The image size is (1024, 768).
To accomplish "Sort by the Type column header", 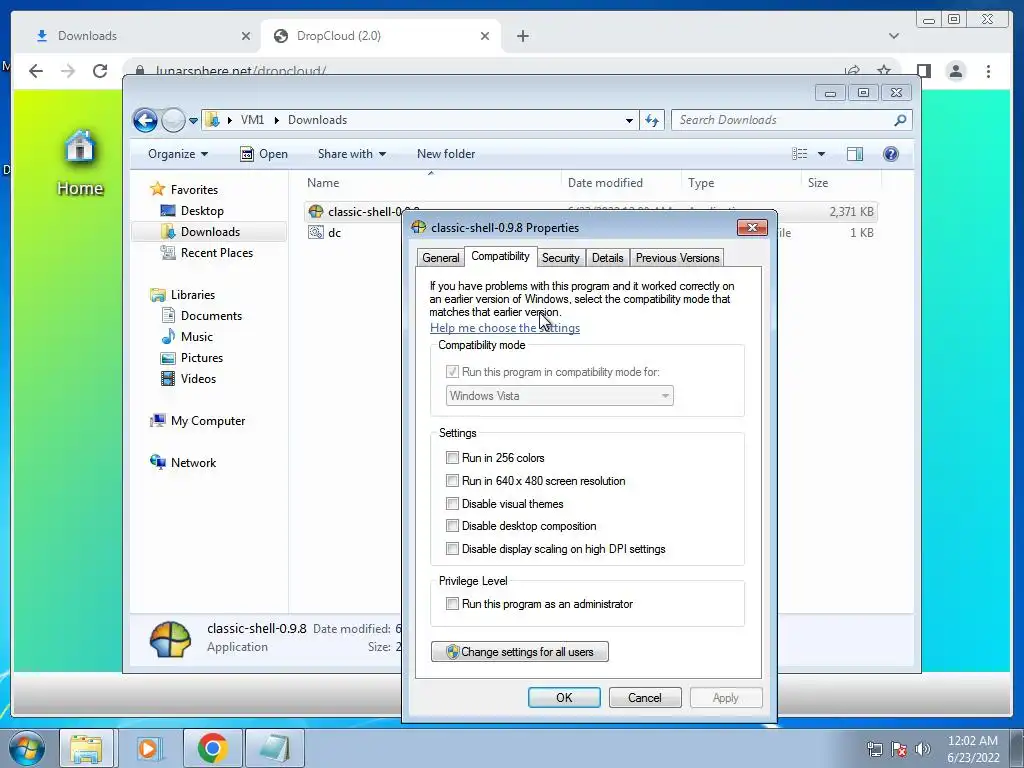I will click(x=741, y=183).
